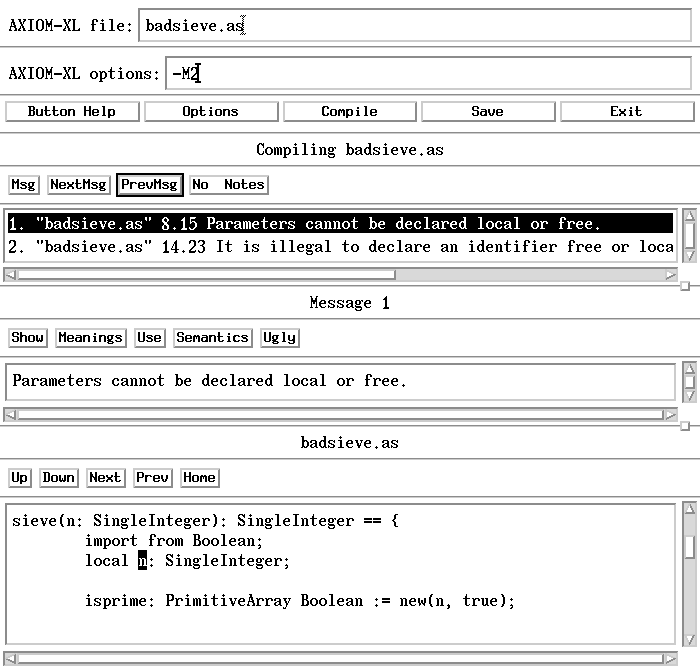Click right arrow of message detail horizontal scrollbar
The width and height of the screenshot is (700, 669).
click(671, 415)
